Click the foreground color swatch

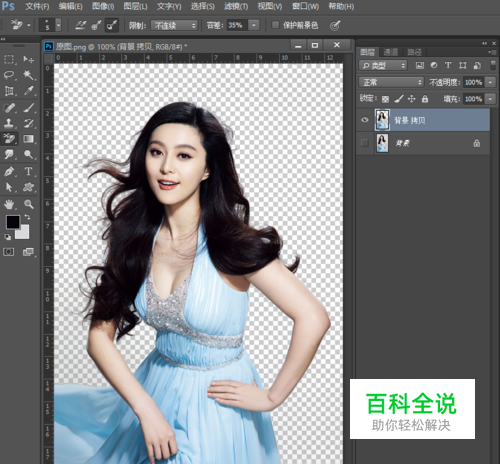(13, 222)
